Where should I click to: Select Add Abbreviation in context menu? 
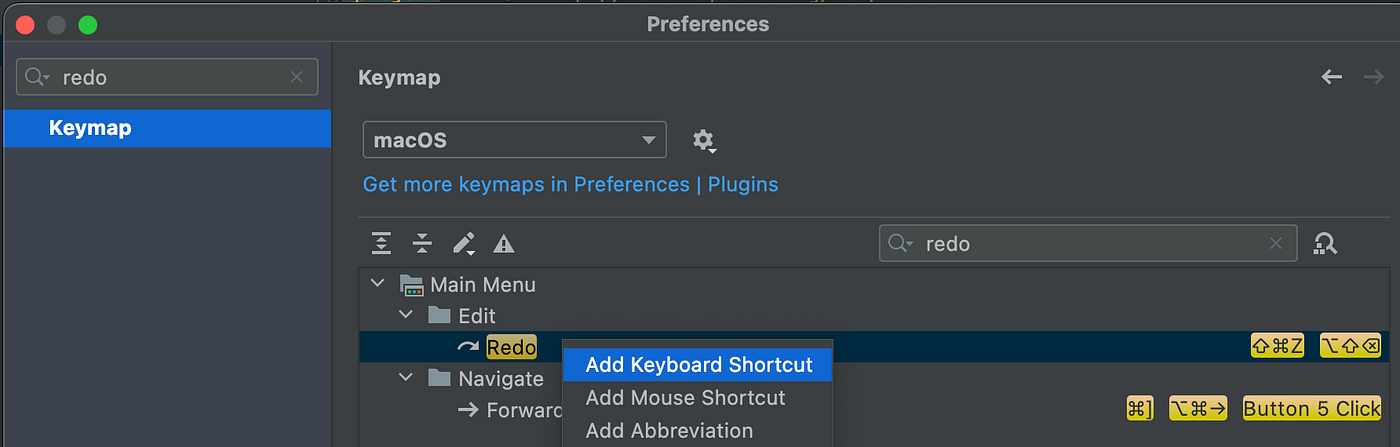click(x=669, y=431)
